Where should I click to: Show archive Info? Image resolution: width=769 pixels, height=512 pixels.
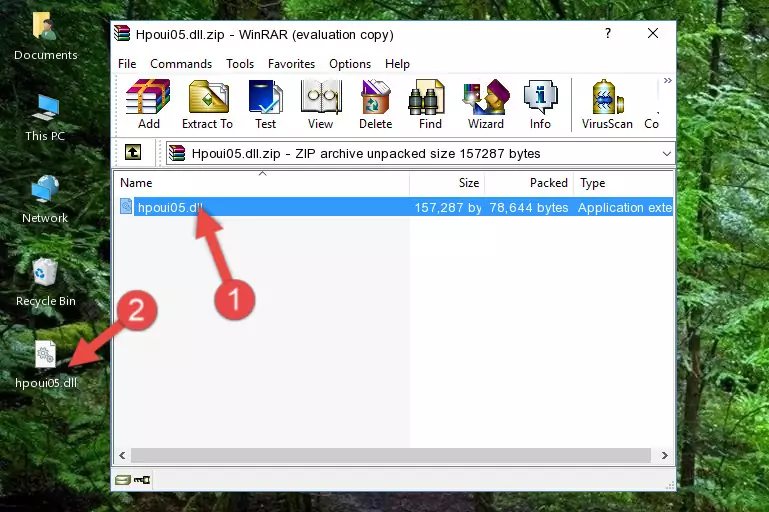540,104
